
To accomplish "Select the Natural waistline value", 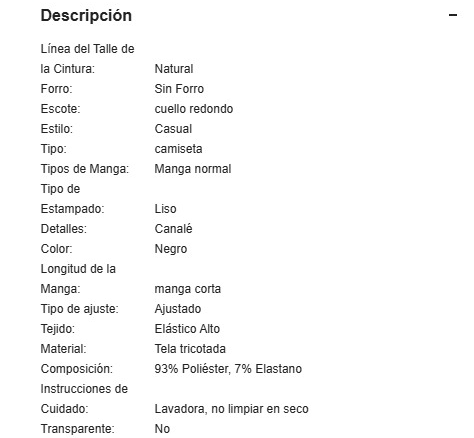I will coord(174,69).
